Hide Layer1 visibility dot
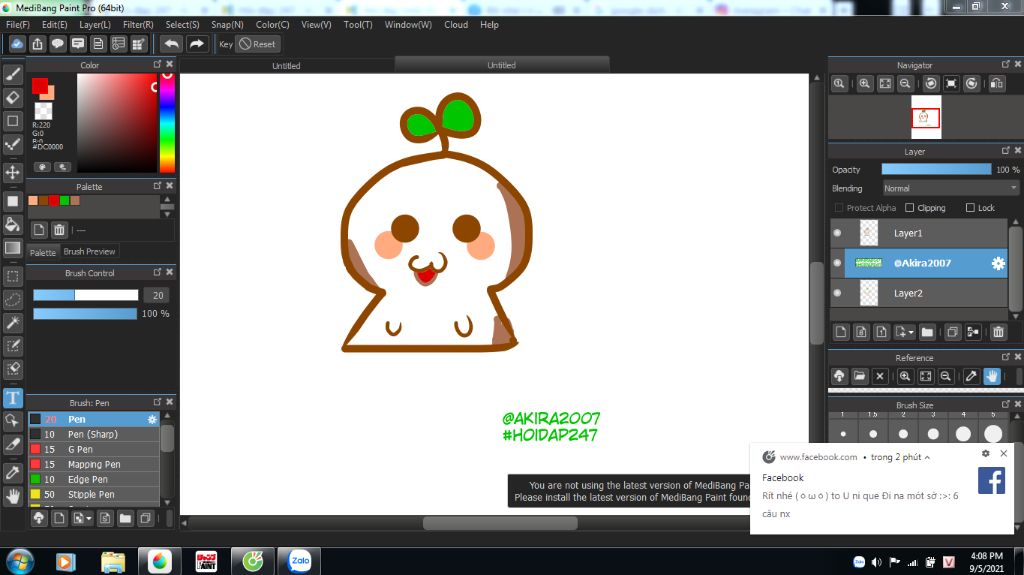1024x575 pixels. click(x=838, y=233)
